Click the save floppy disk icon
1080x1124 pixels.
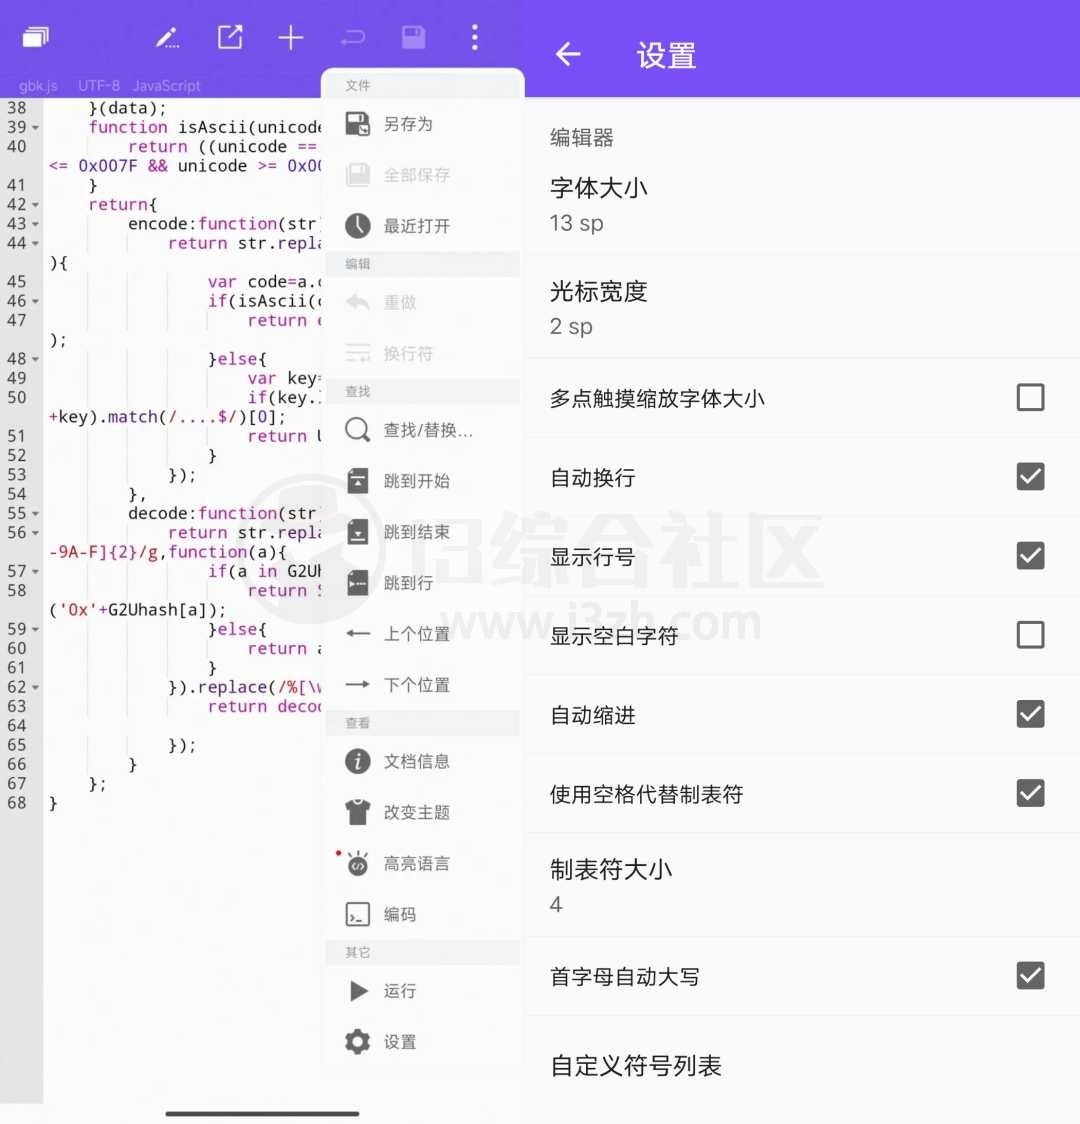pos(414,37)
